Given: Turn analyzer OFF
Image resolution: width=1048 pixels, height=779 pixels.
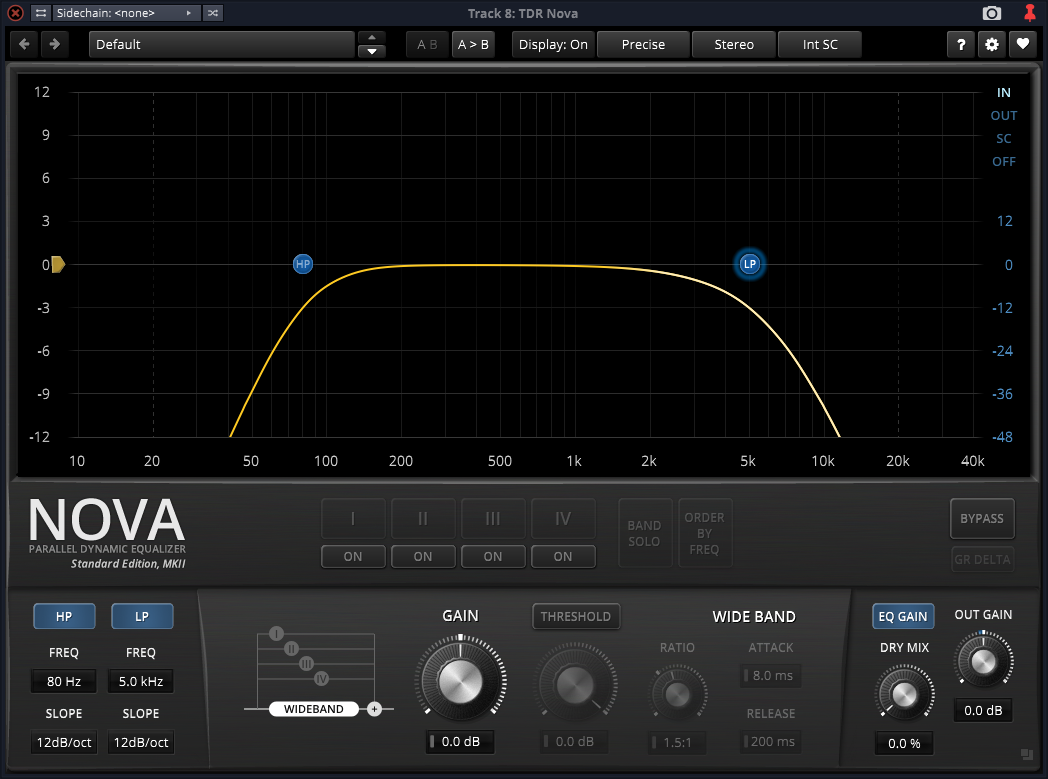Looking at the screenshot, I should tap(1004, 162).
